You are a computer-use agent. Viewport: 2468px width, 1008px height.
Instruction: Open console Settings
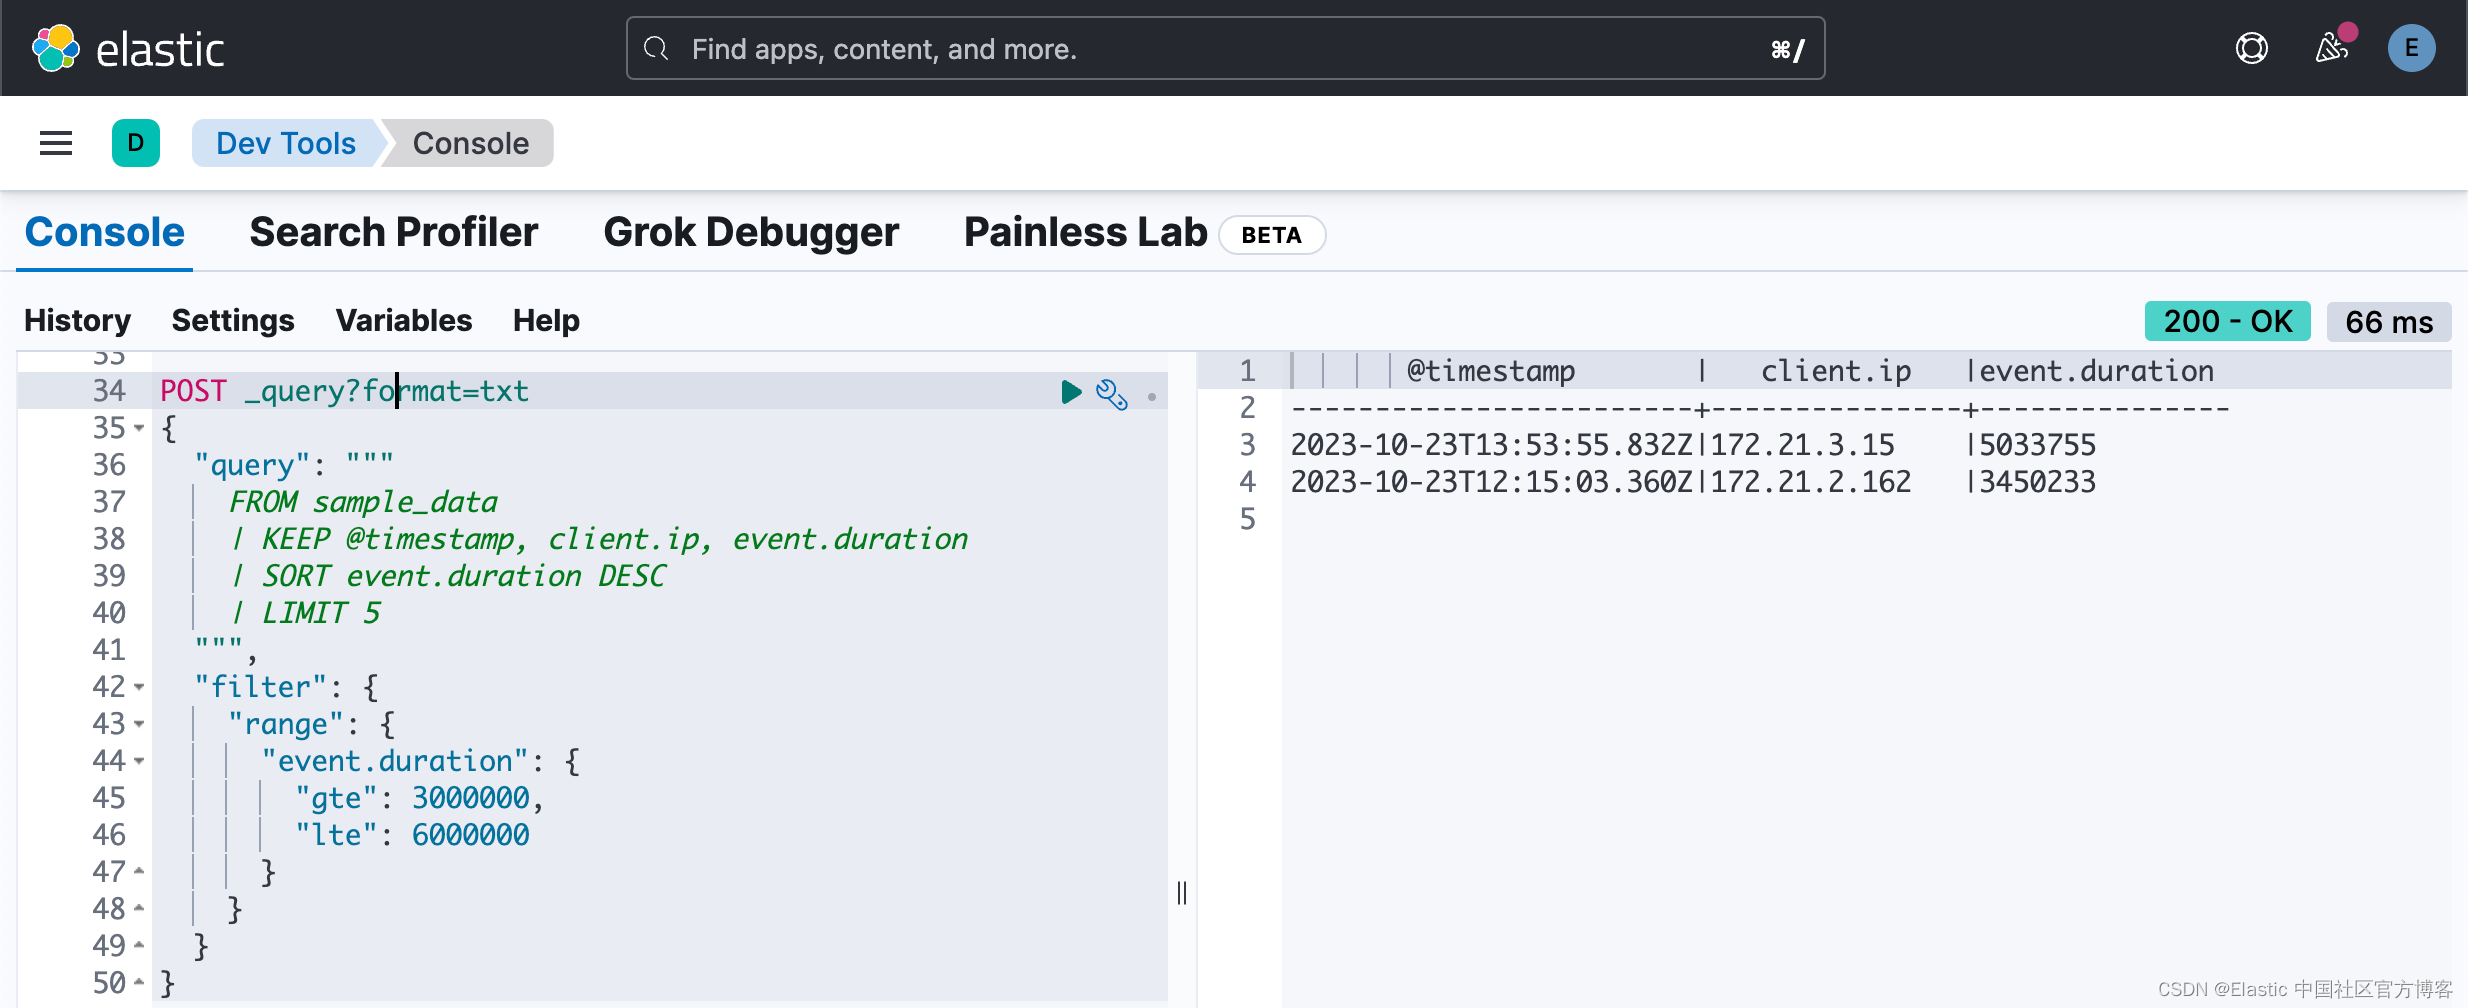click(x=233, y=320)
